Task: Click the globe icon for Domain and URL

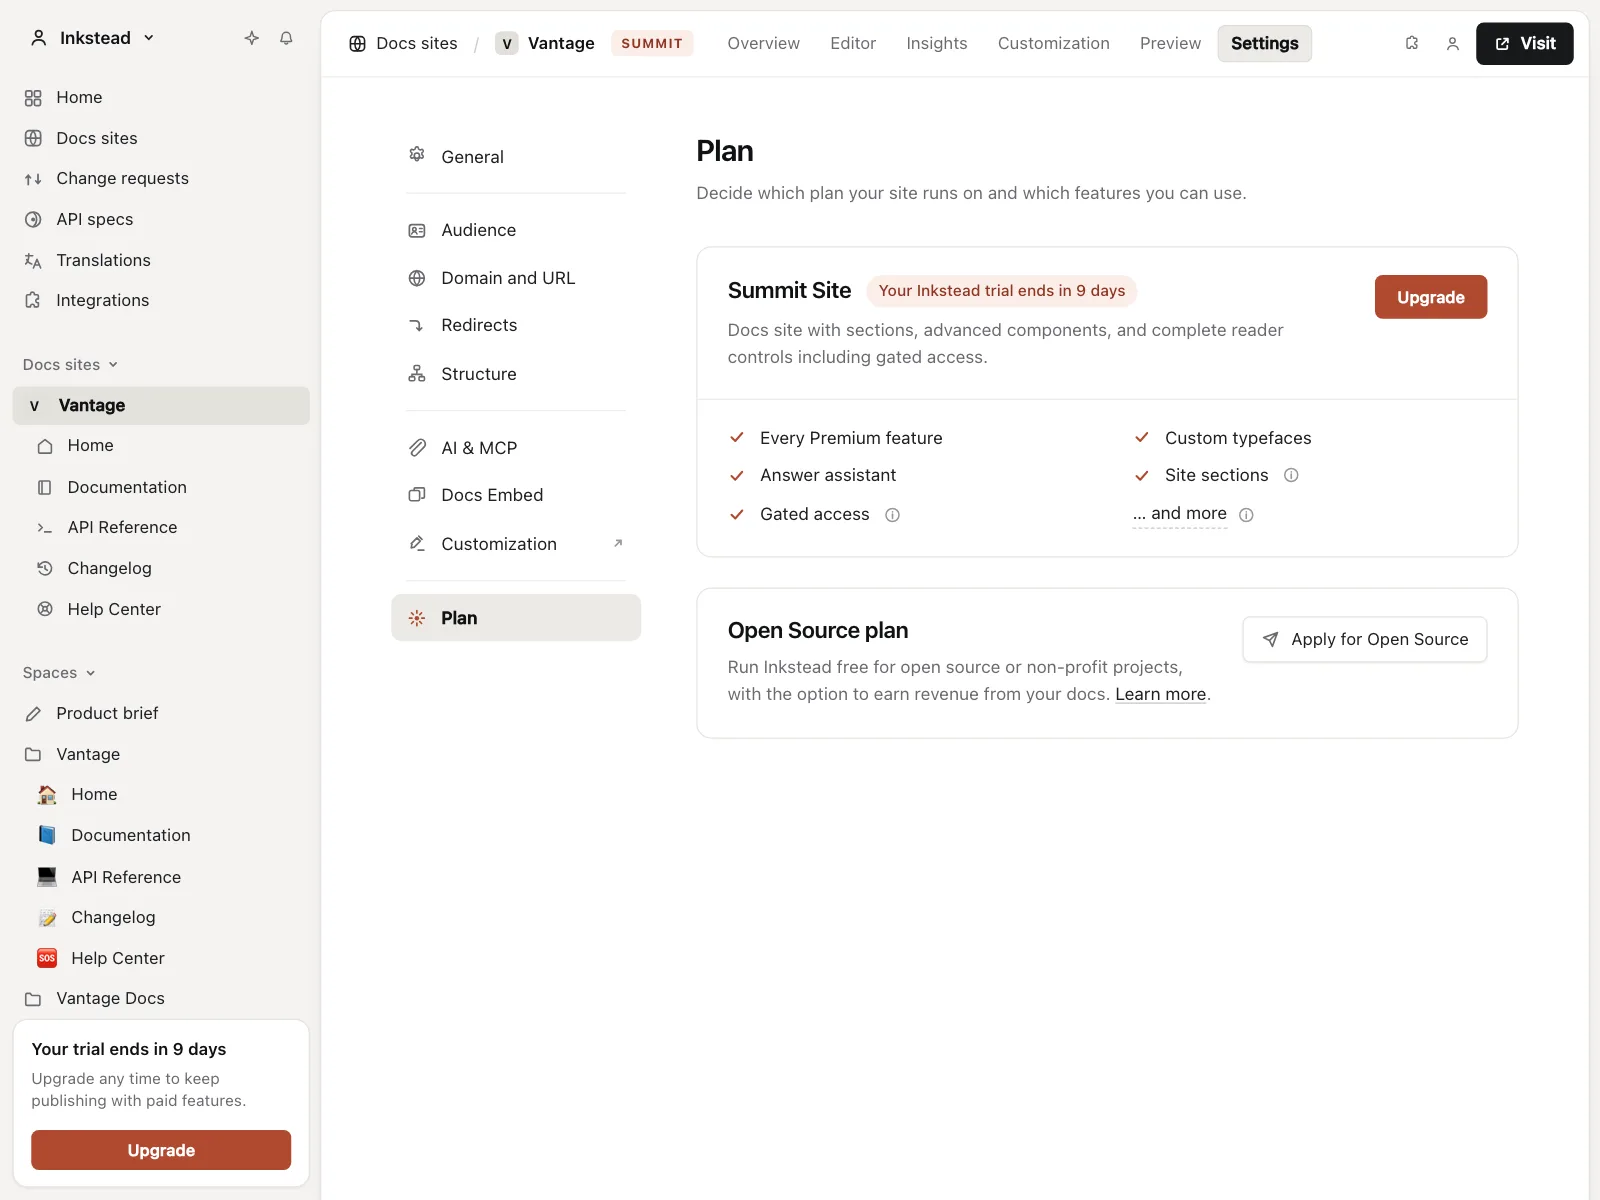Action: click(x=417, y=278)
